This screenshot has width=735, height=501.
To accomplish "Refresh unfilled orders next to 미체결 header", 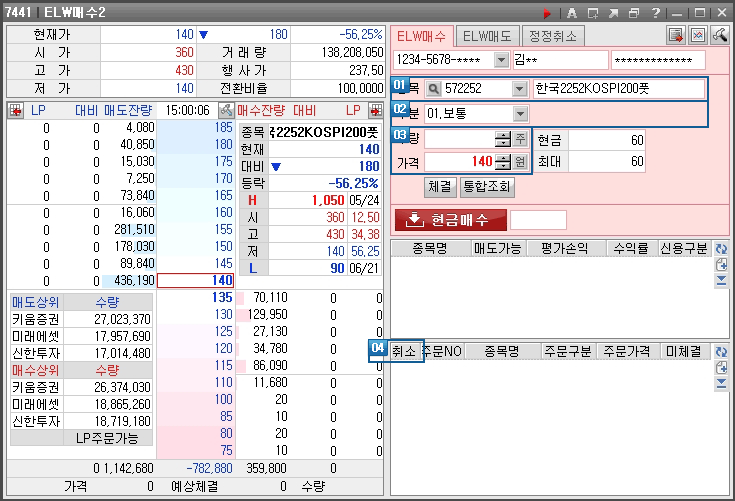I will pyautogui.click(x=721, y=352).
